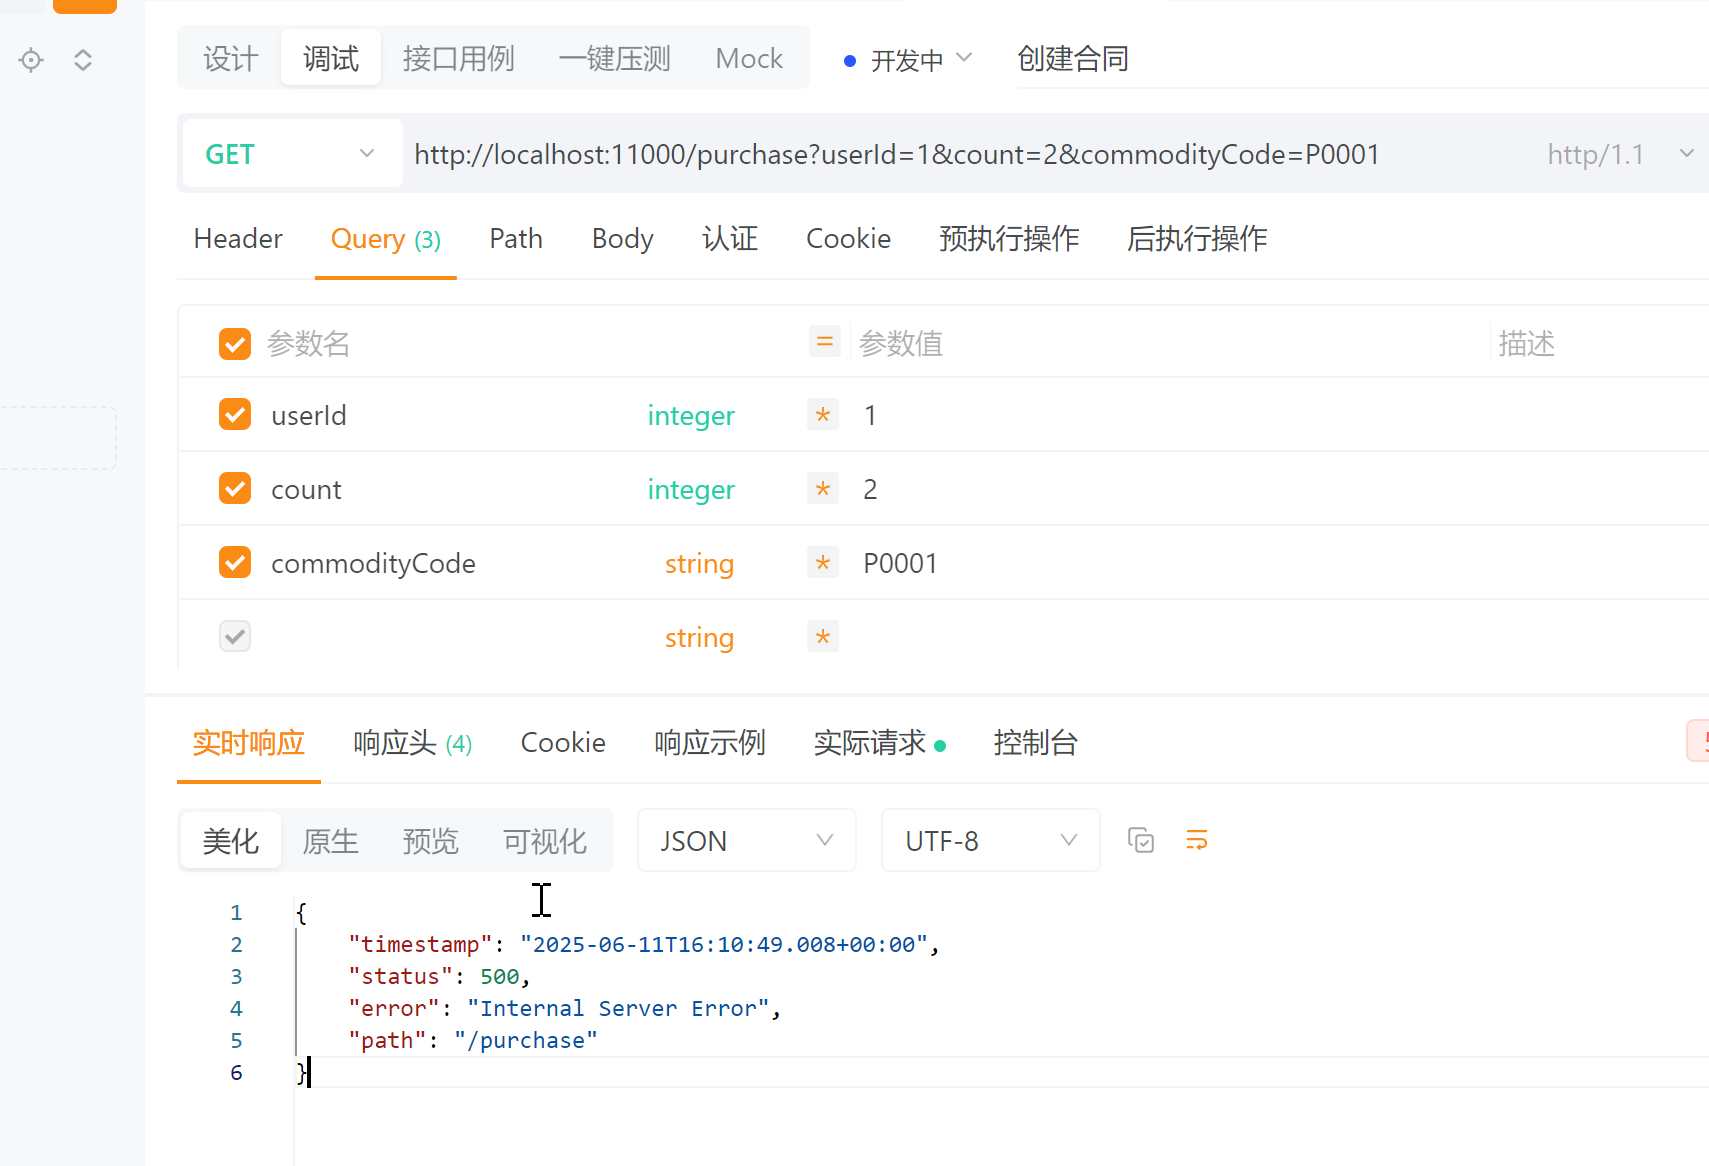Click the status 500 value
Viewport: 1709px width, 1166px height.
click(x=499, y=976)
